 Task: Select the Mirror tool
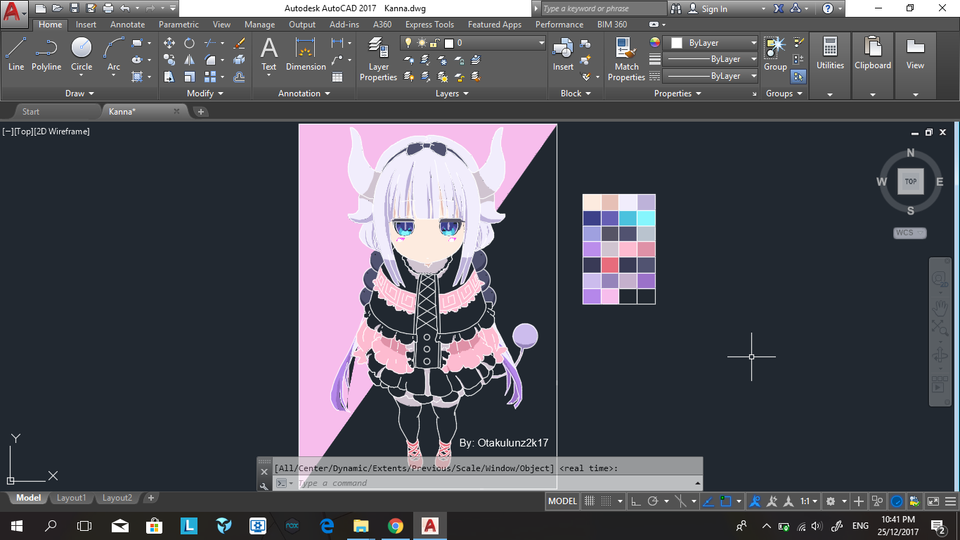(x=189, y=60)
